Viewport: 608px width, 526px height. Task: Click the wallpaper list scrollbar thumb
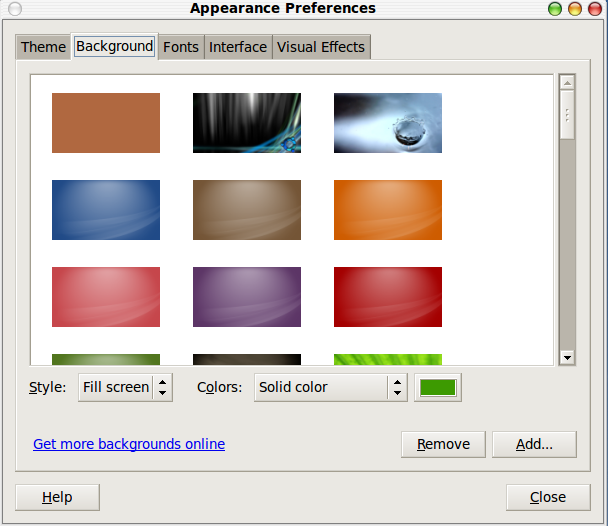pyautogui.click(x=567, y=115)
